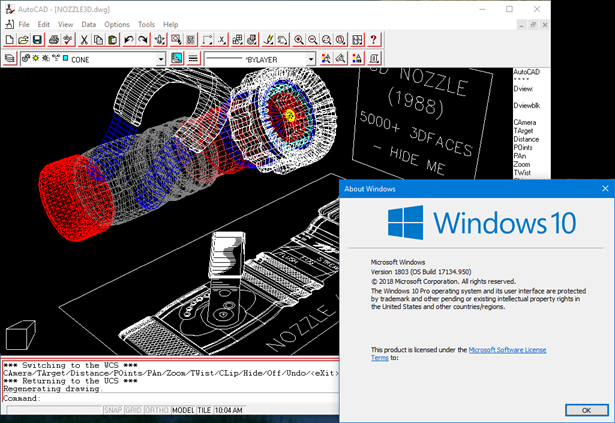Open Help with the red question mark
The width and height of the screenshot is (615, 423).
point(373,40)
